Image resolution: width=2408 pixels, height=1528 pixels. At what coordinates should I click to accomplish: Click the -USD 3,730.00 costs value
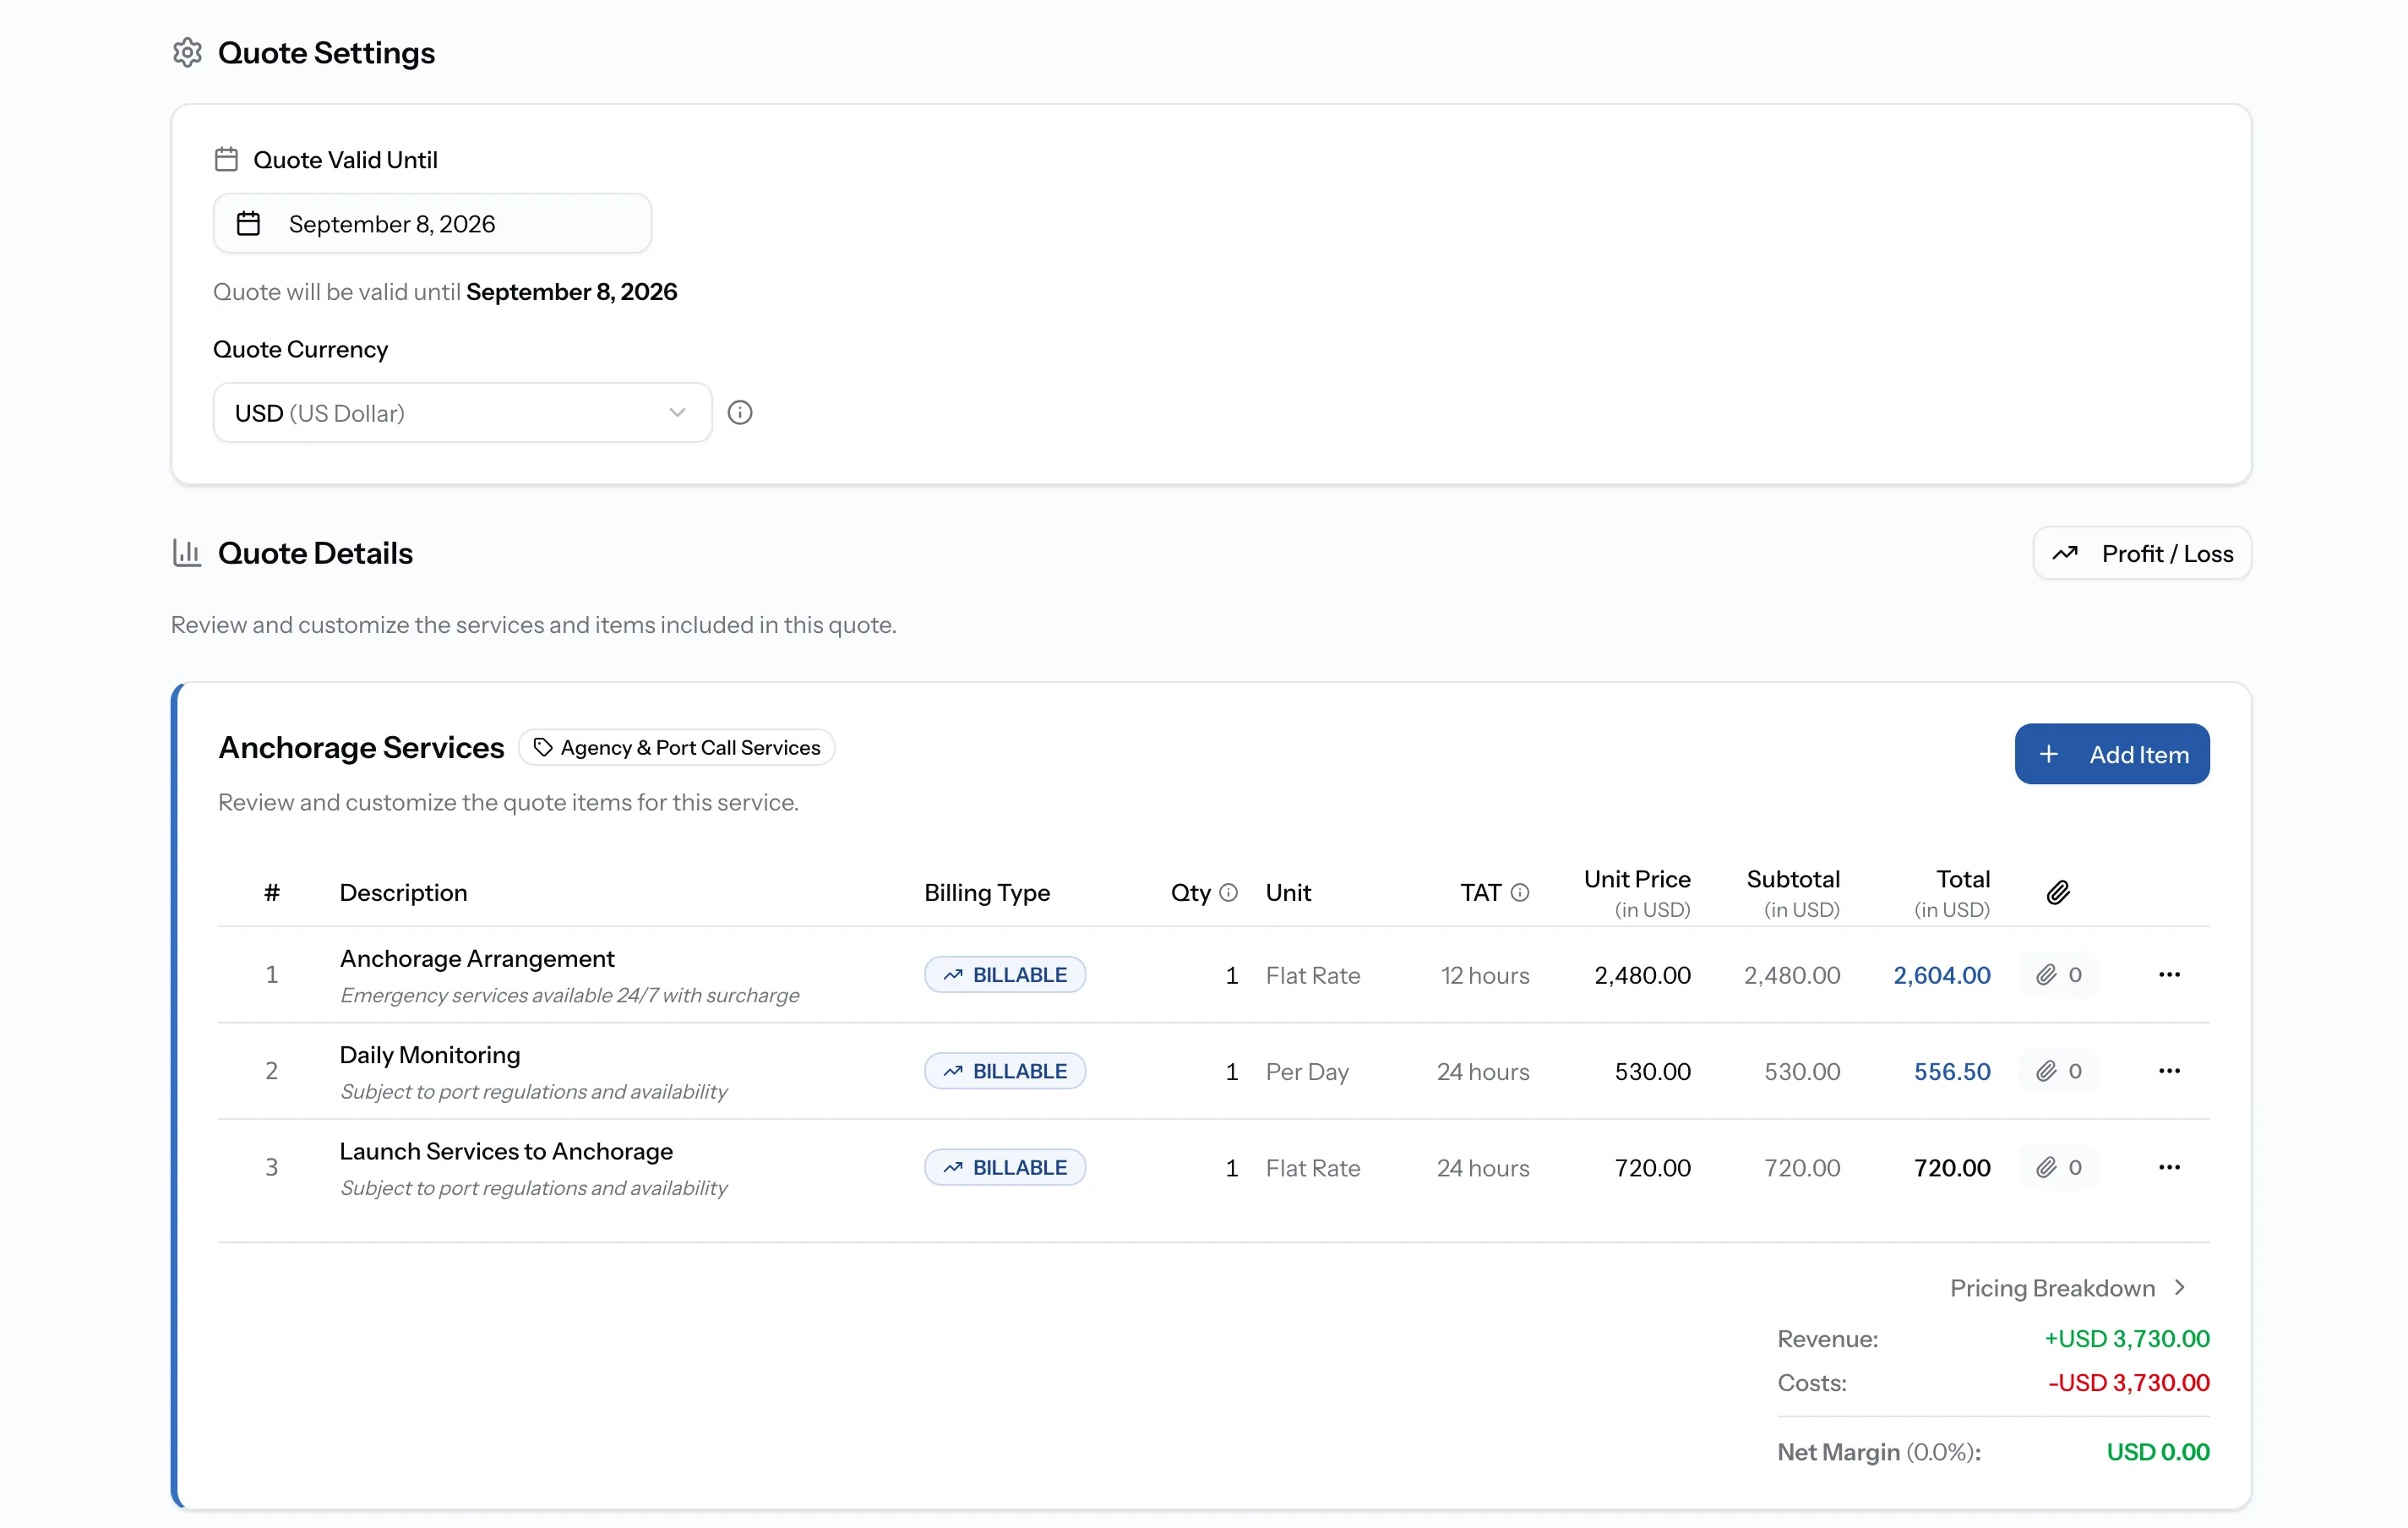pos(2128,1382)
